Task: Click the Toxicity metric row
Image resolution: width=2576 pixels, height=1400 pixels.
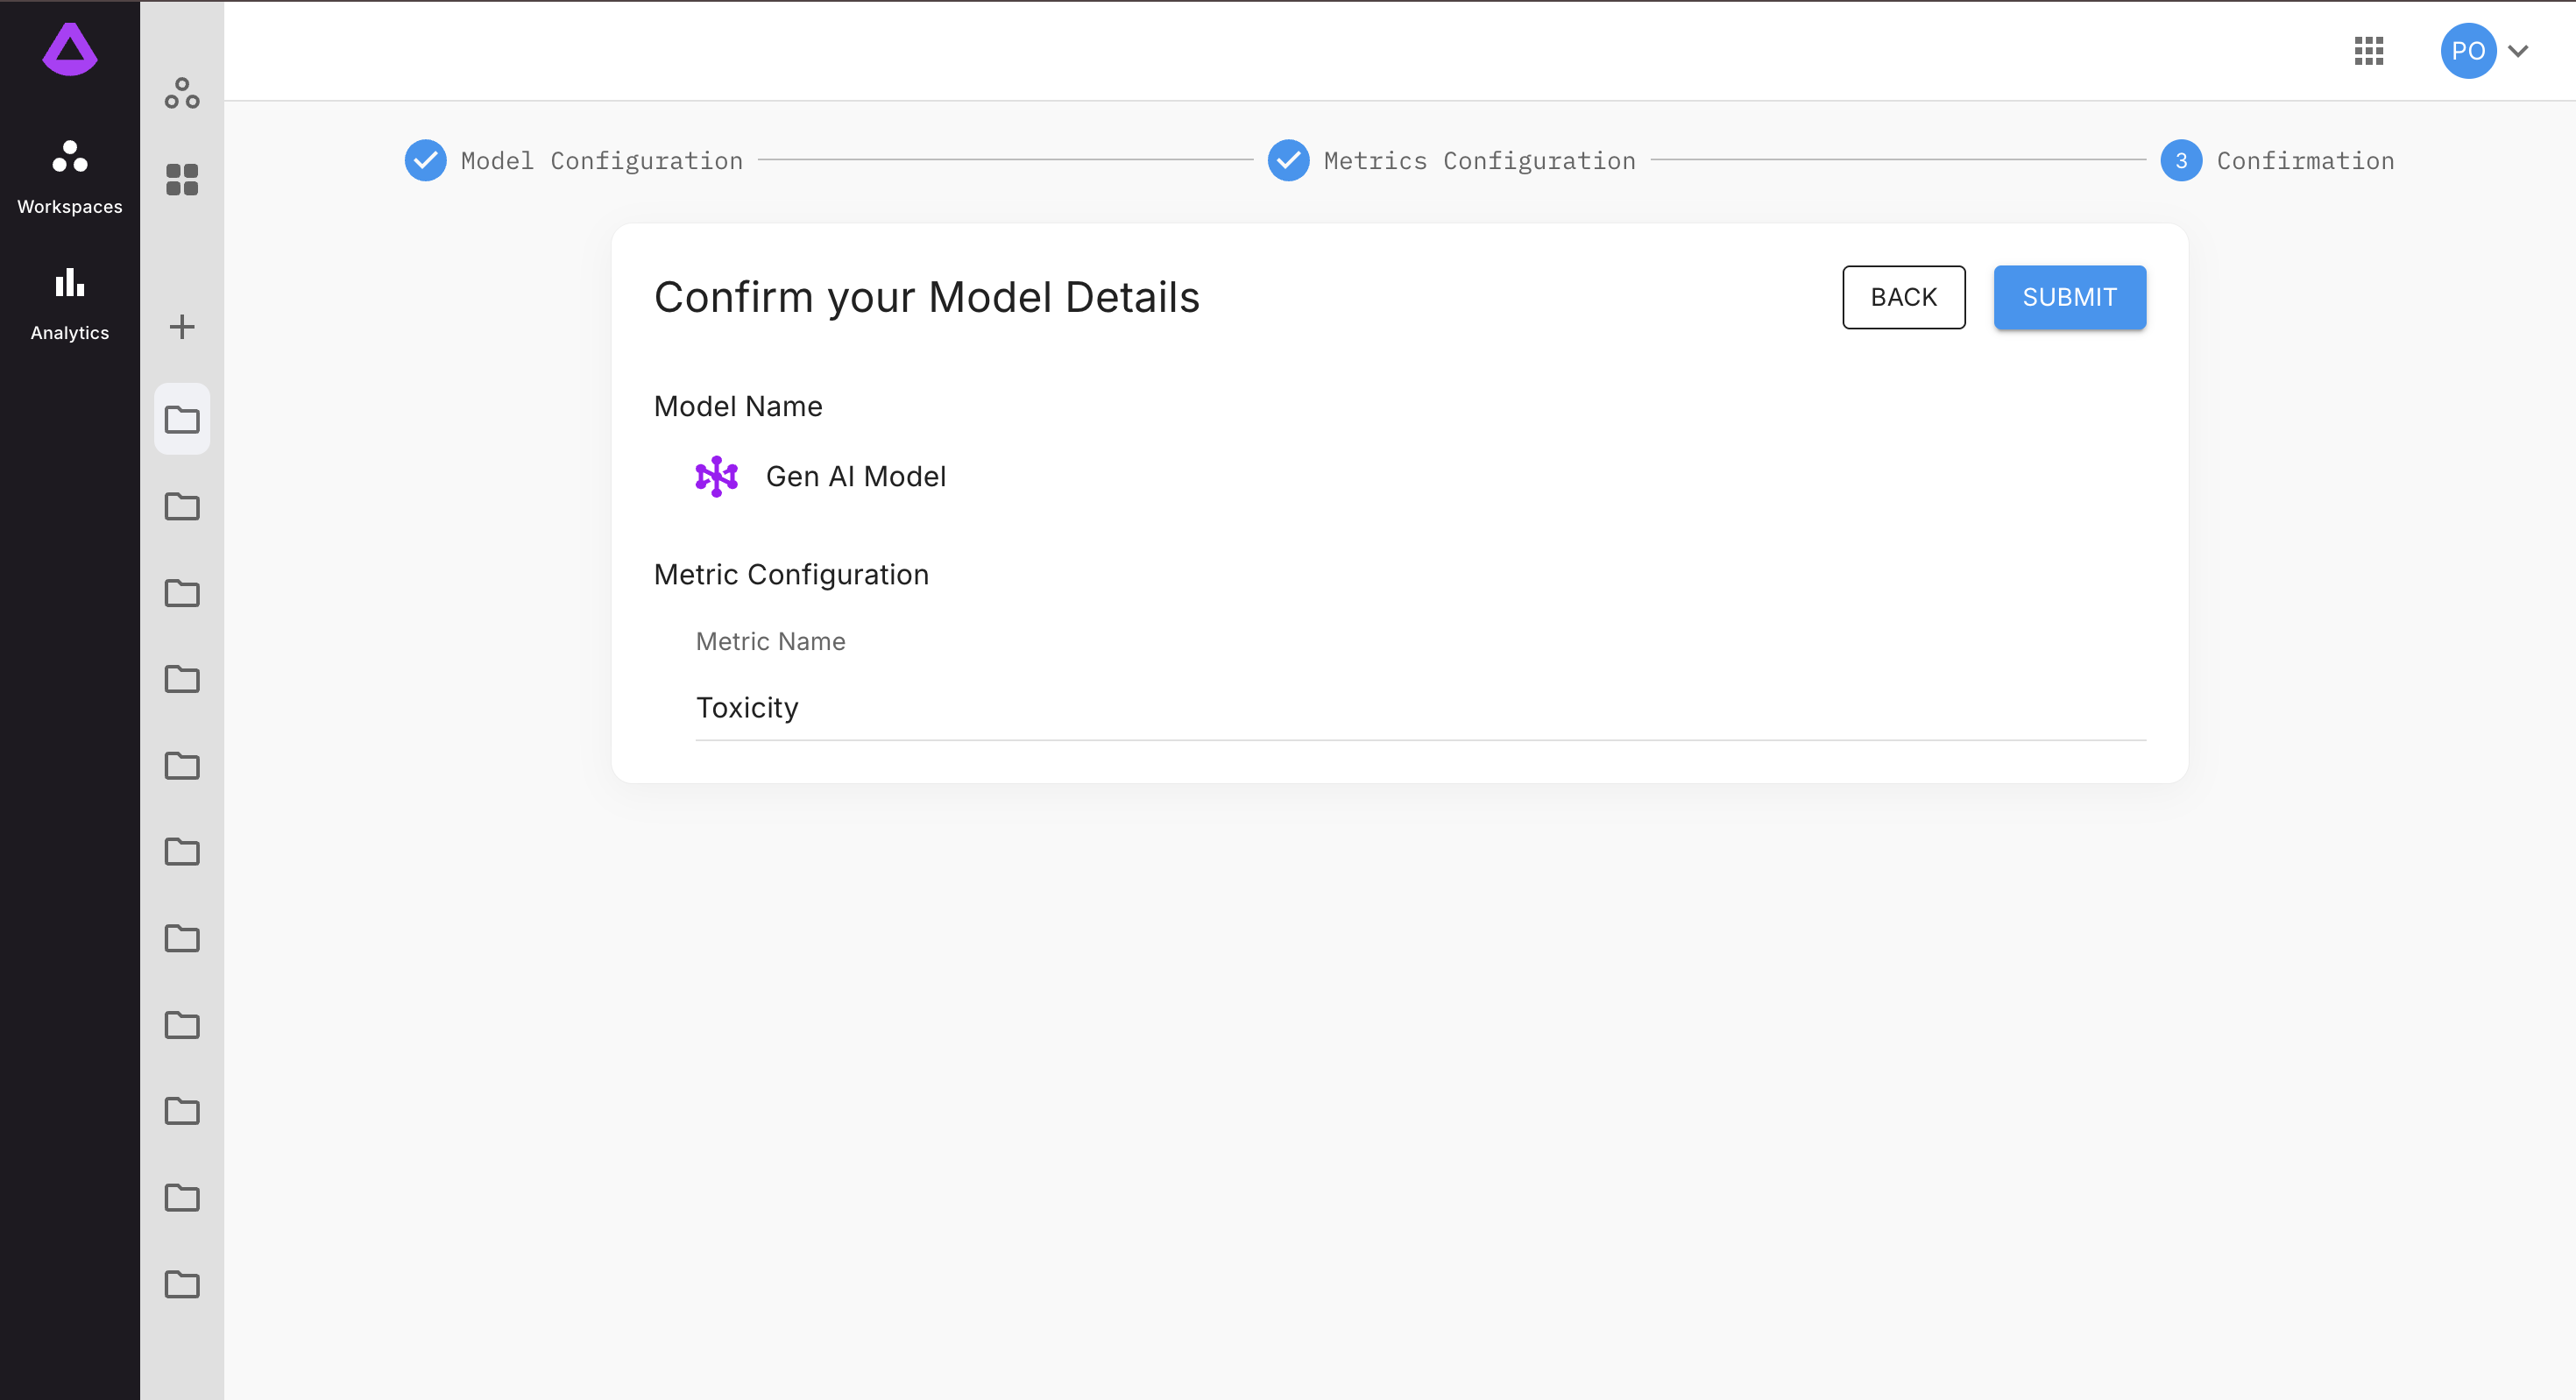Action: click(x=1421, y=707)
